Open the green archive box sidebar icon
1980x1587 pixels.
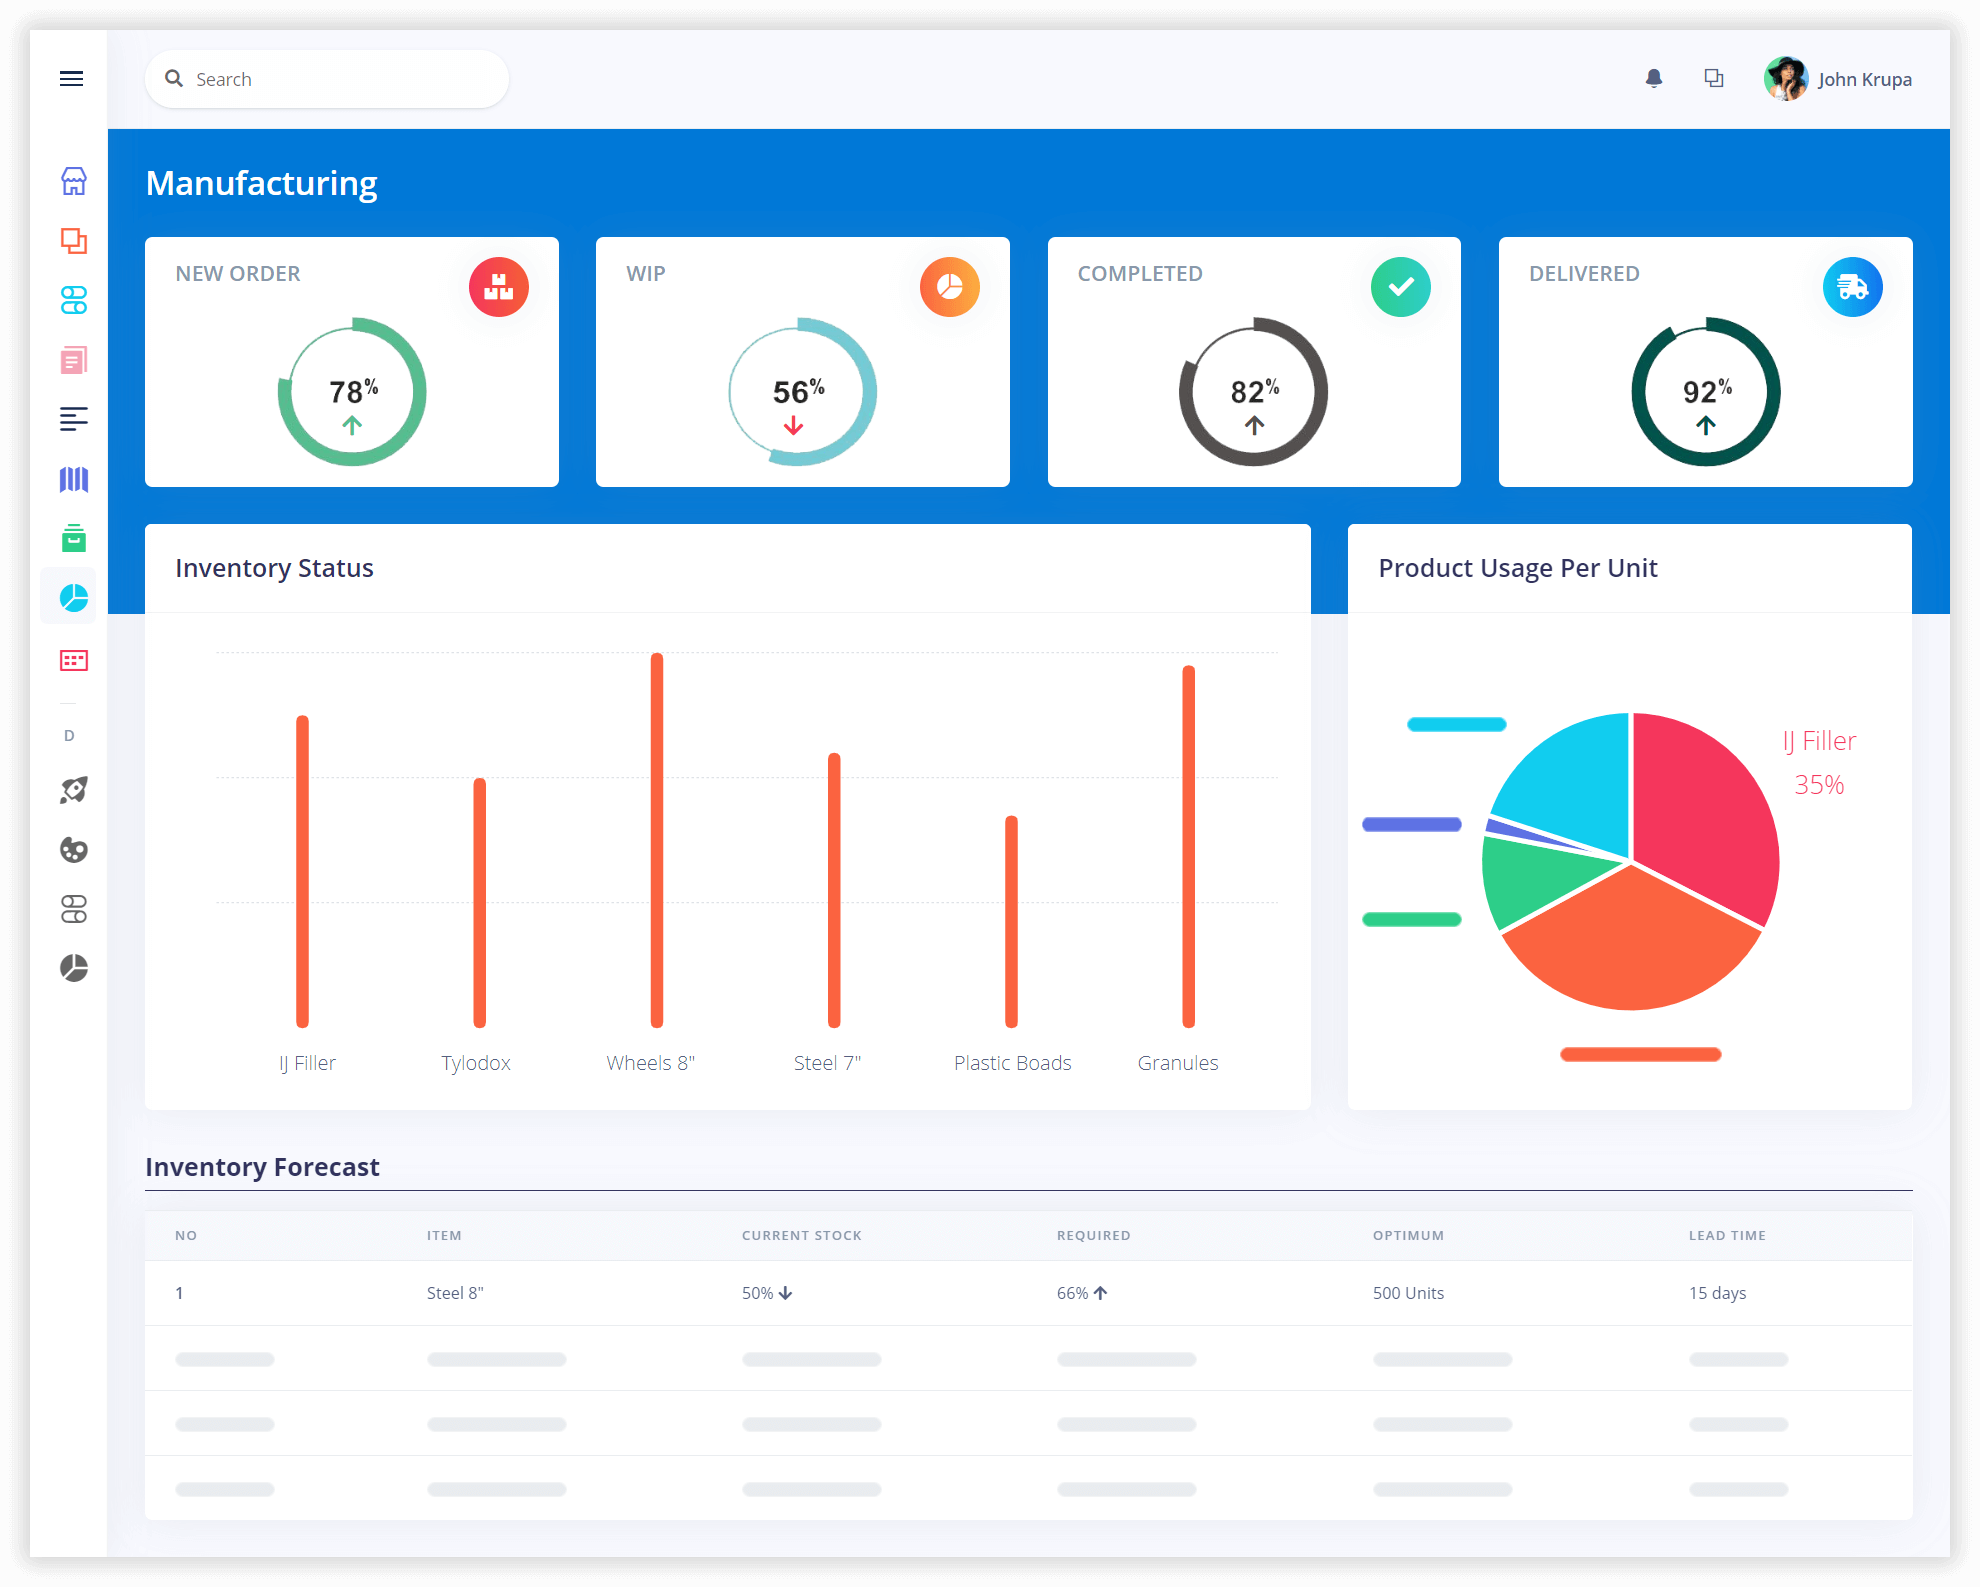[74, 538]
